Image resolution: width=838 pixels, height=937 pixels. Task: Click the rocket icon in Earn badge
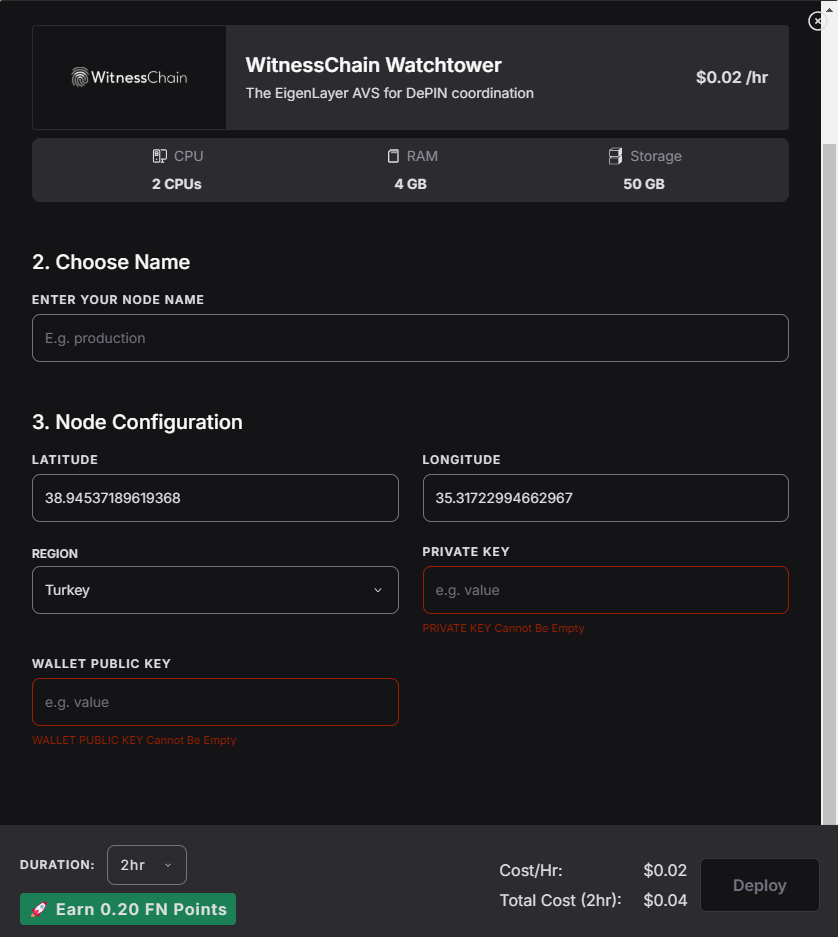pos(39,909)
